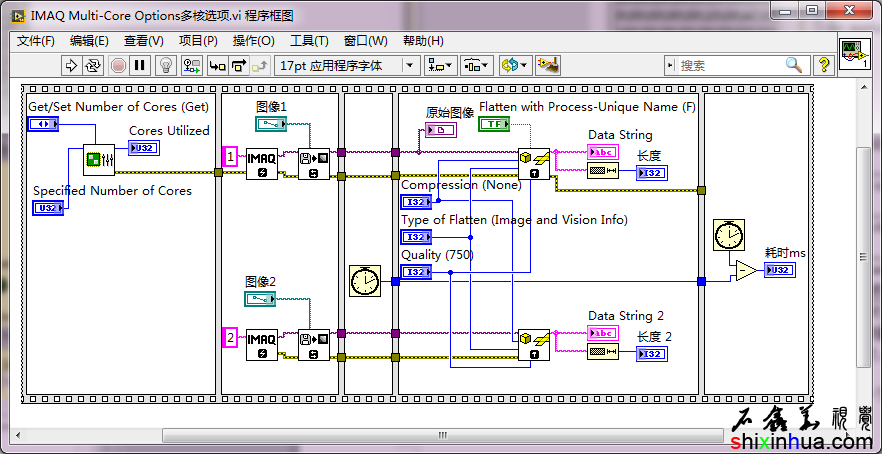Image resolution: width=882 pixels, height=454 pixels.
Task: Click the Clean Up Diagram button
Action: [x=547, y=65]
